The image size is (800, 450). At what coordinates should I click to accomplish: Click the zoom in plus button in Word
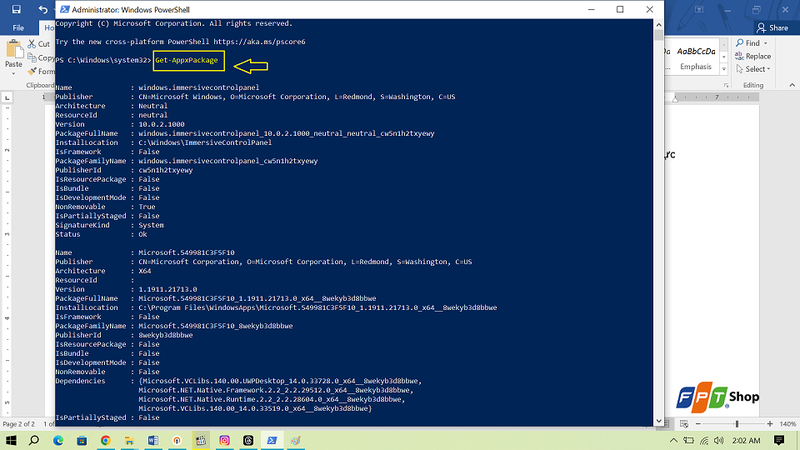(770, 424)
